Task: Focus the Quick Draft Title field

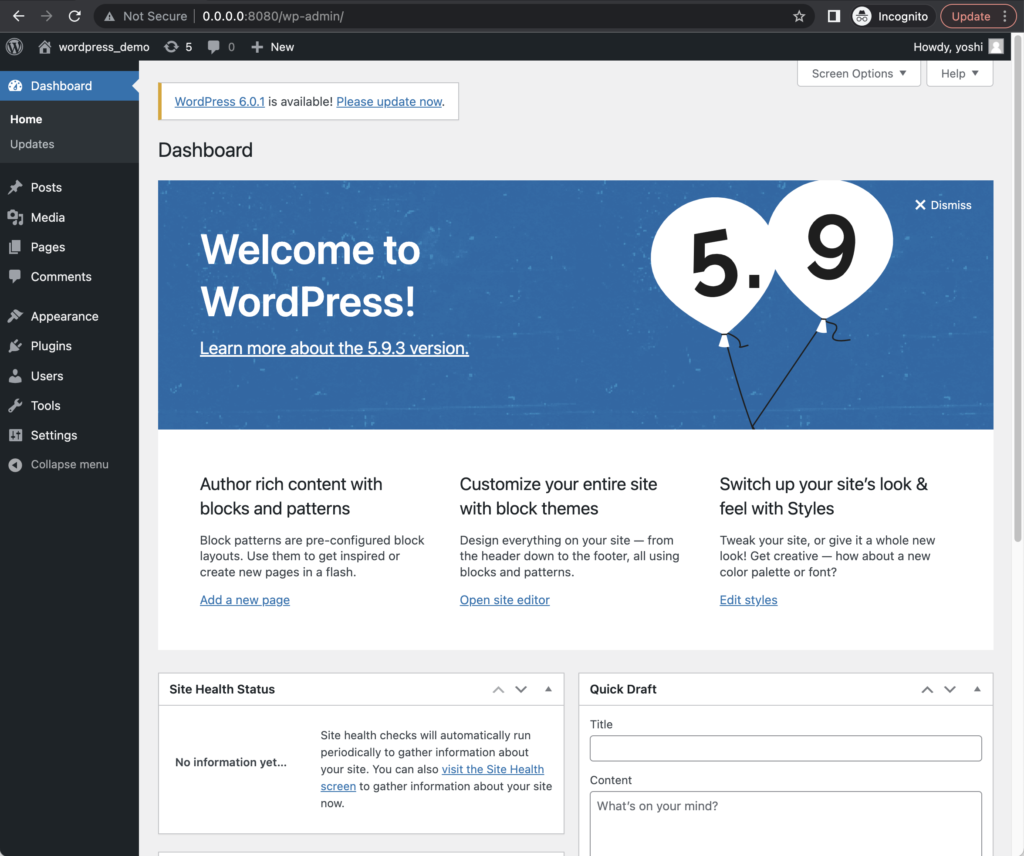Action: (x=786, y=748)
